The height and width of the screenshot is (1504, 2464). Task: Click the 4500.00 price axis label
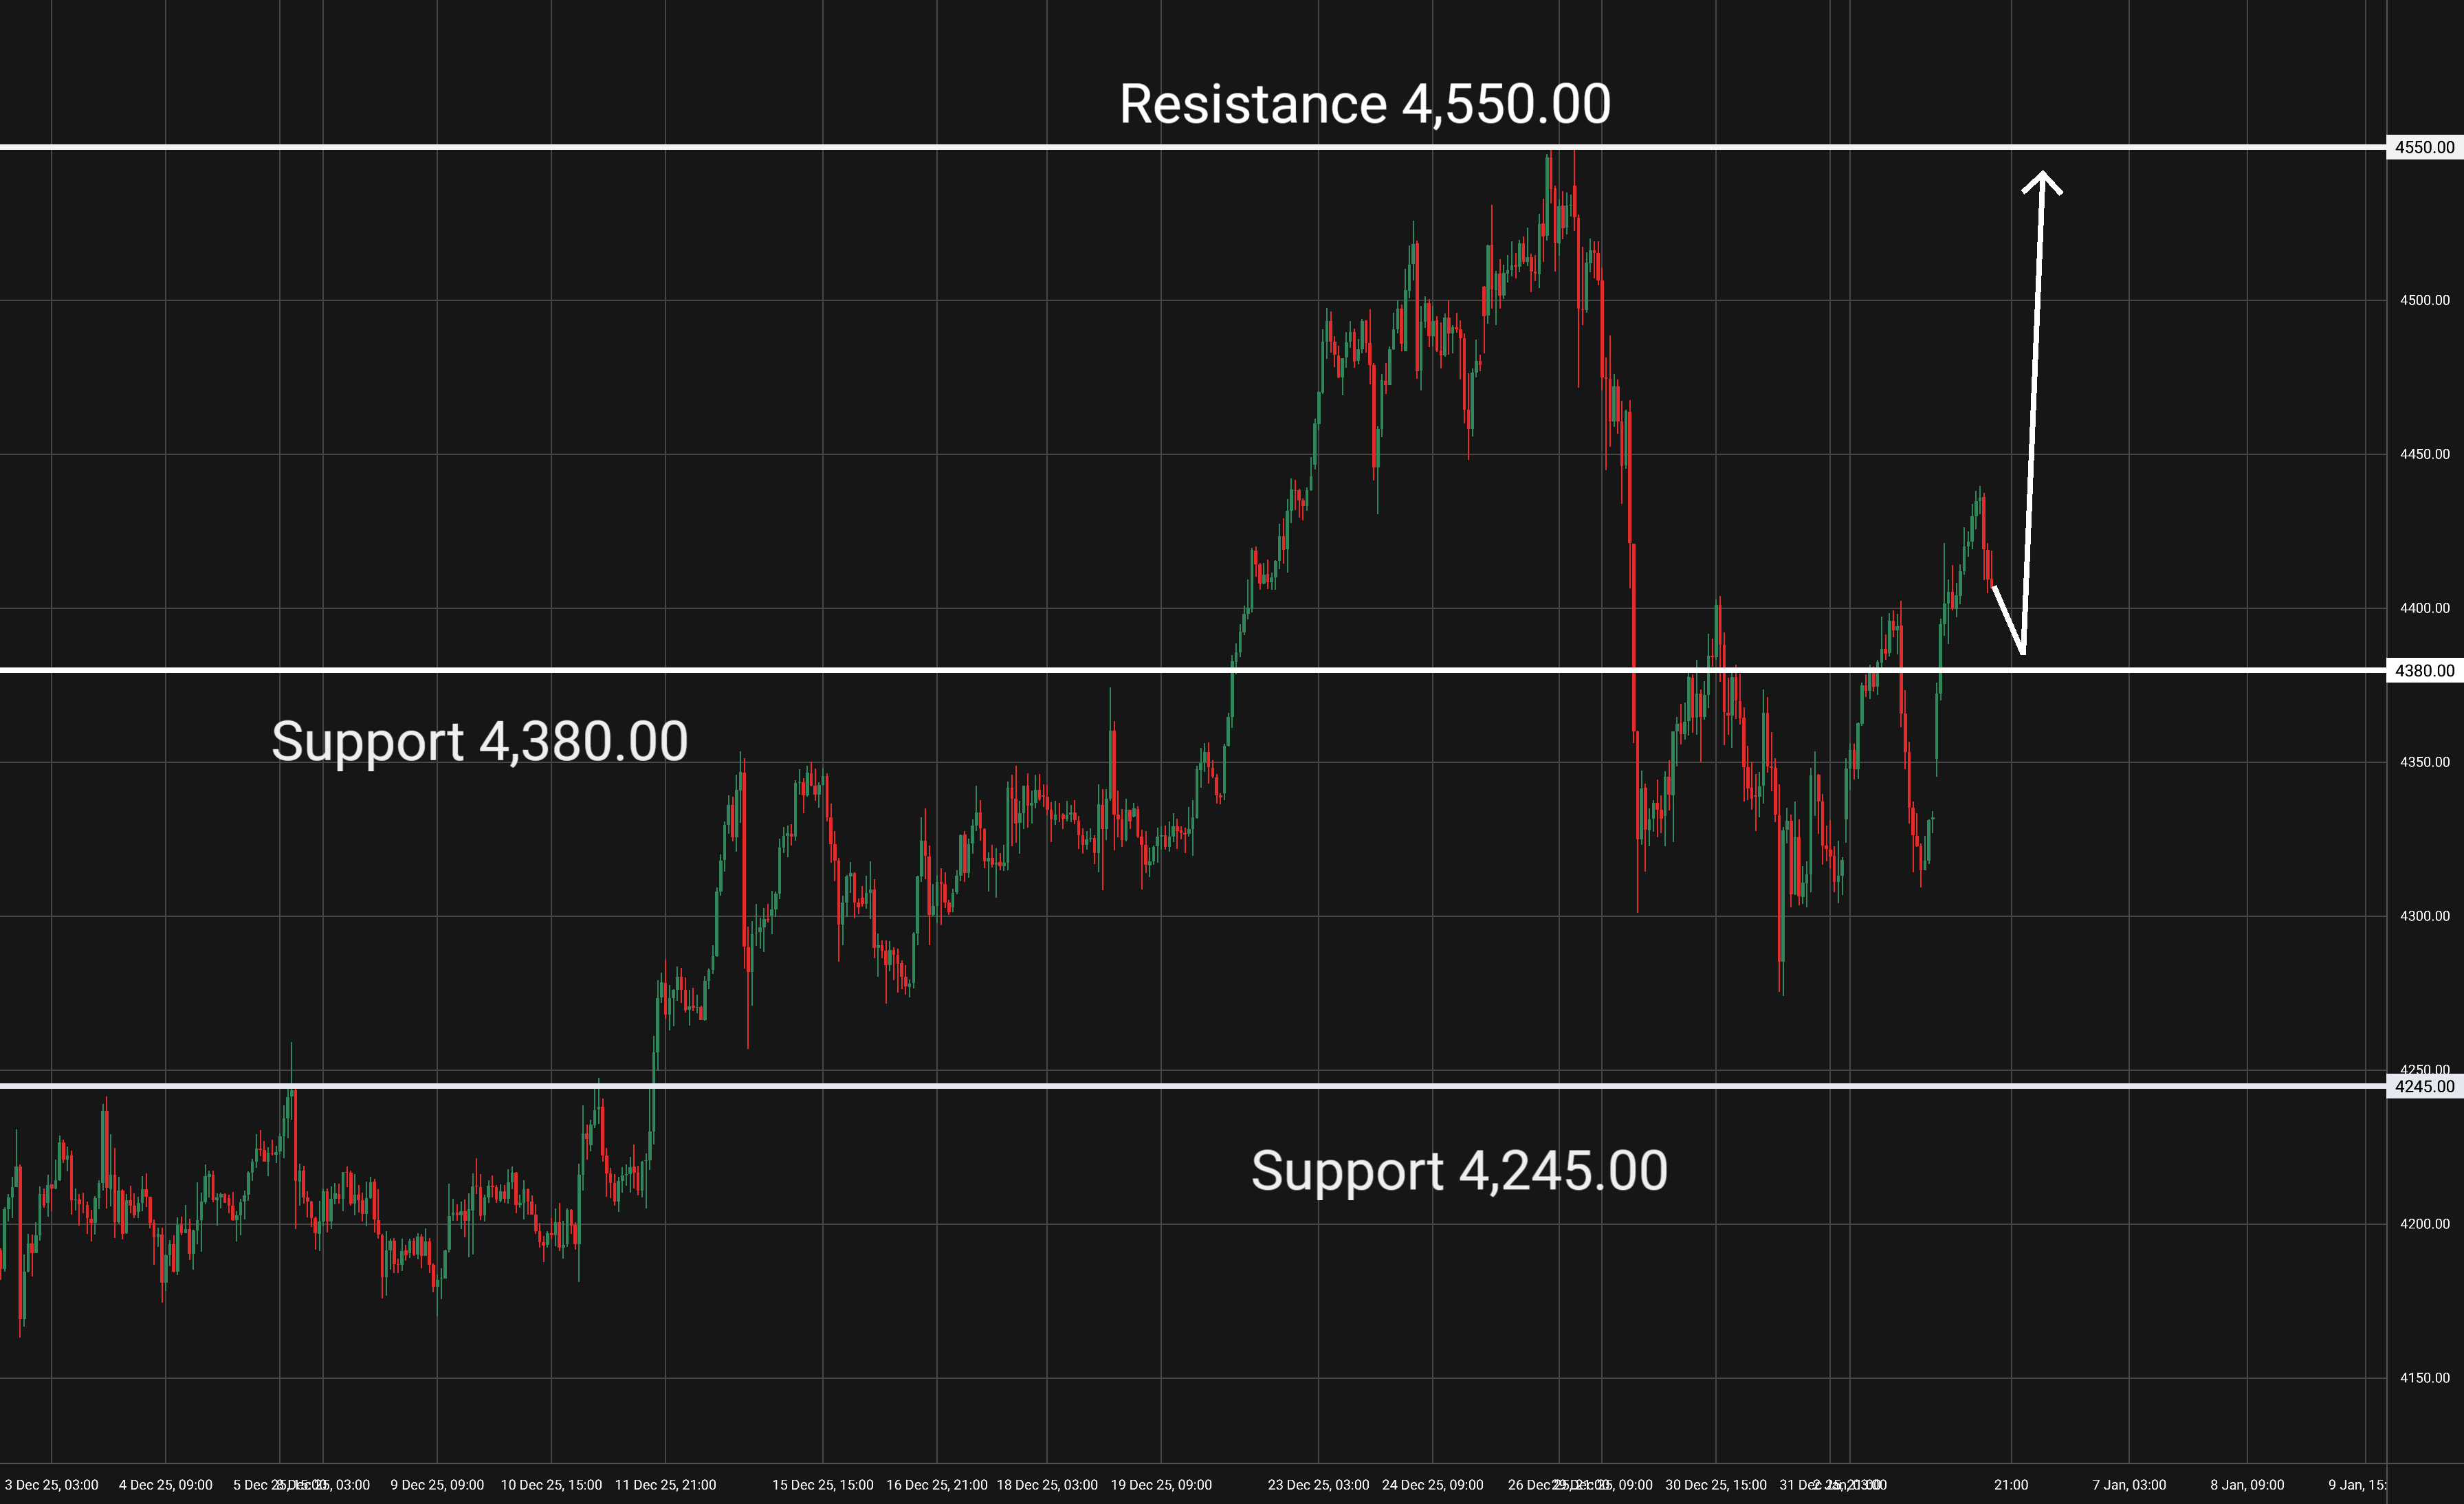pos(2424,300)
